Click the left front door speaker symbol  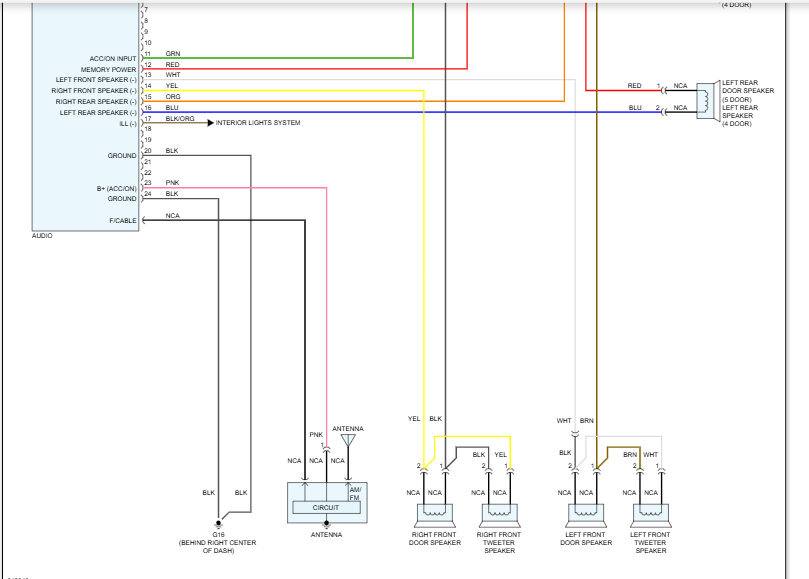coord(586,515)
